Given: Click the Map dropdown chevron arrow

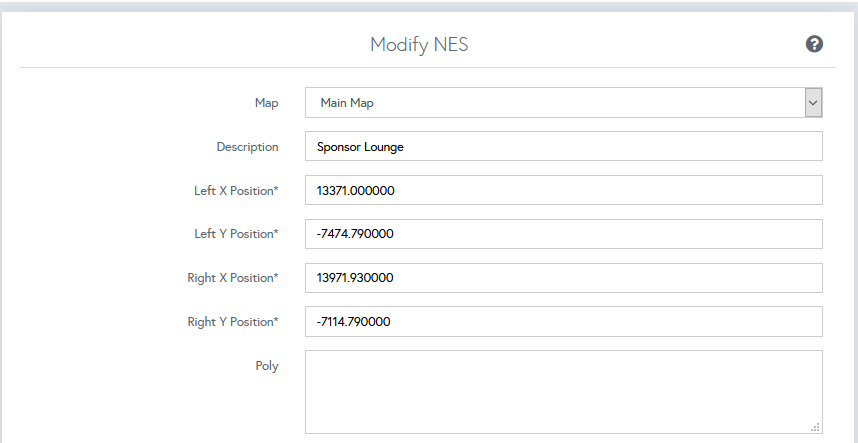Looking at the screenshot, I should (x=813, y=102).
